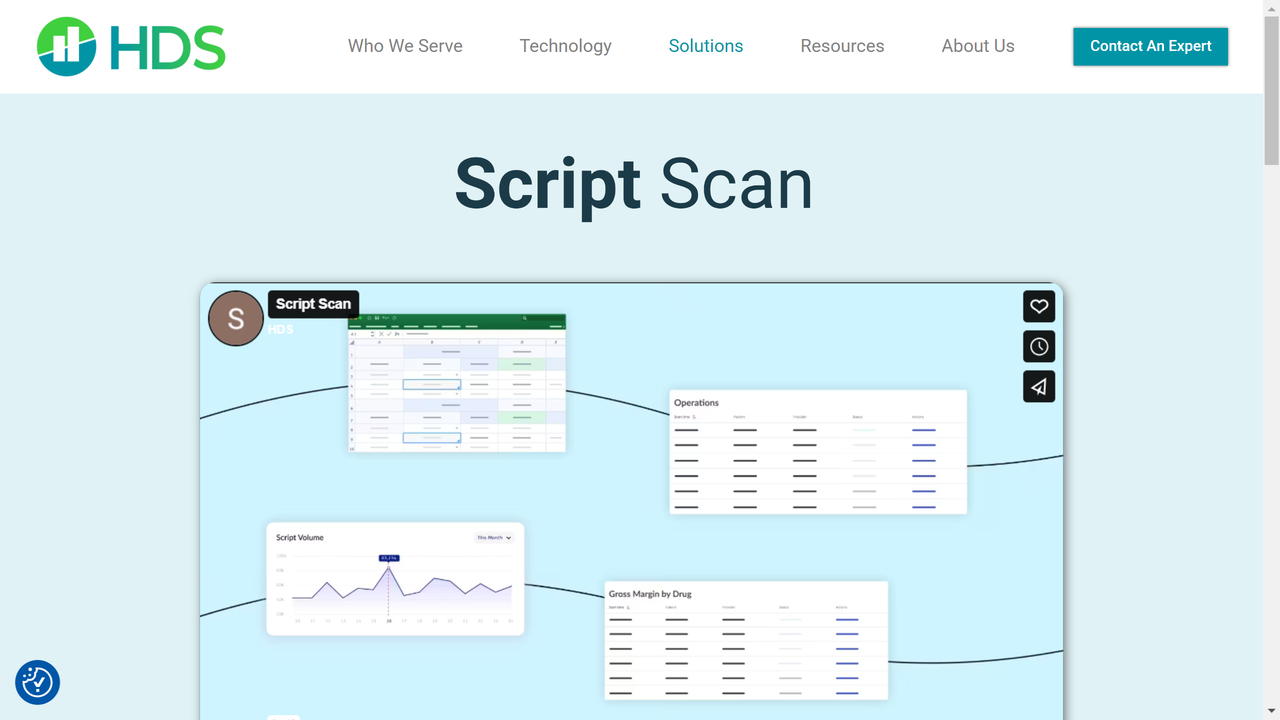Like the video with the heart icon
The height and width of the screenshot is (720, 1280).
[1039, 306]
